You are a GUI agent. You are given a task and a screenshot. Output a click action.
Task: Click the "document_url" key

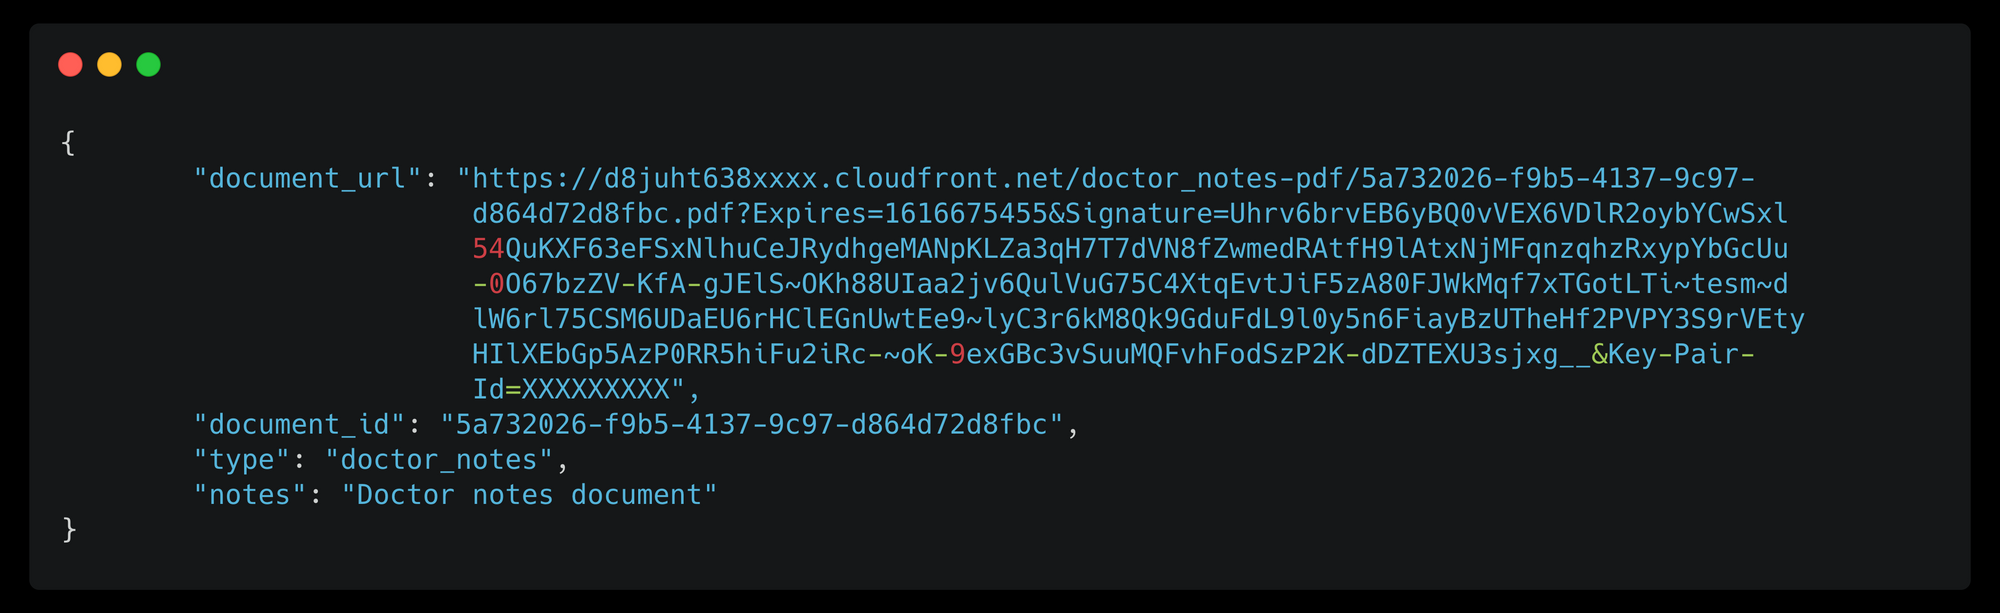[307, 179]
